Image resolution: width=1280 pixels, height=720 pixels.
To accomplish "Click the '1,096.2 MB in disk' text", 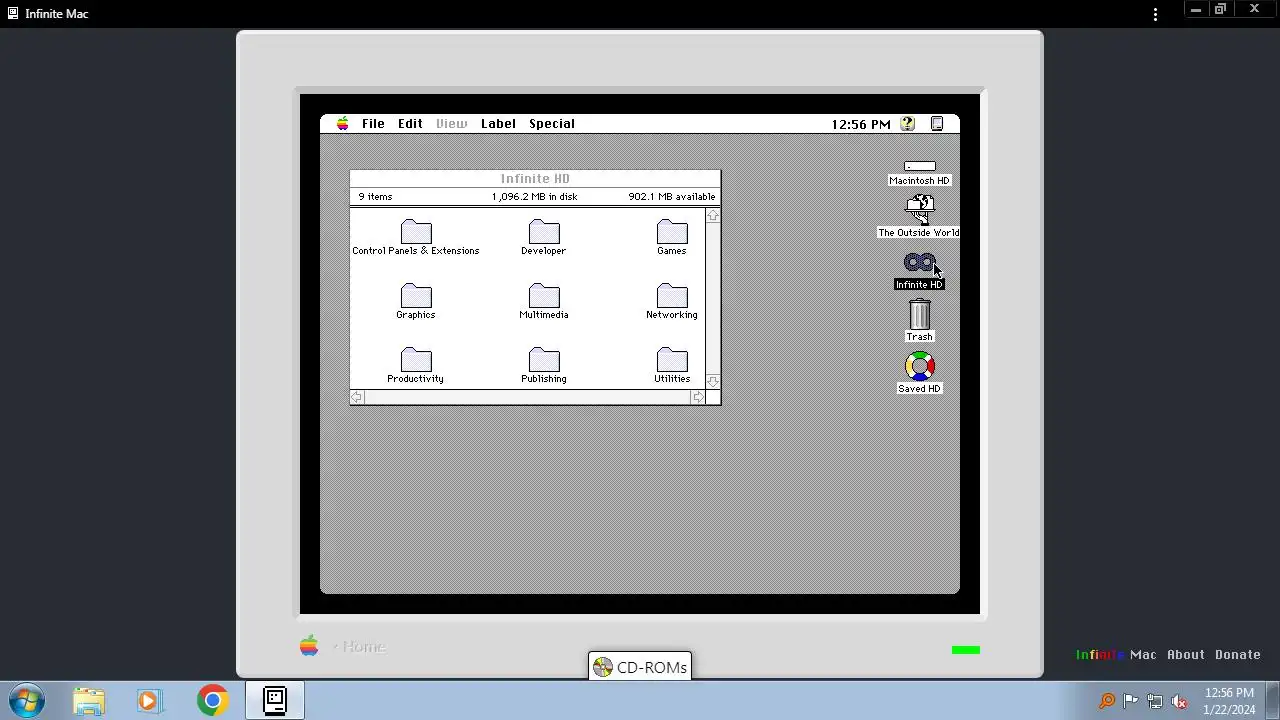I will (x=535, y=197).
